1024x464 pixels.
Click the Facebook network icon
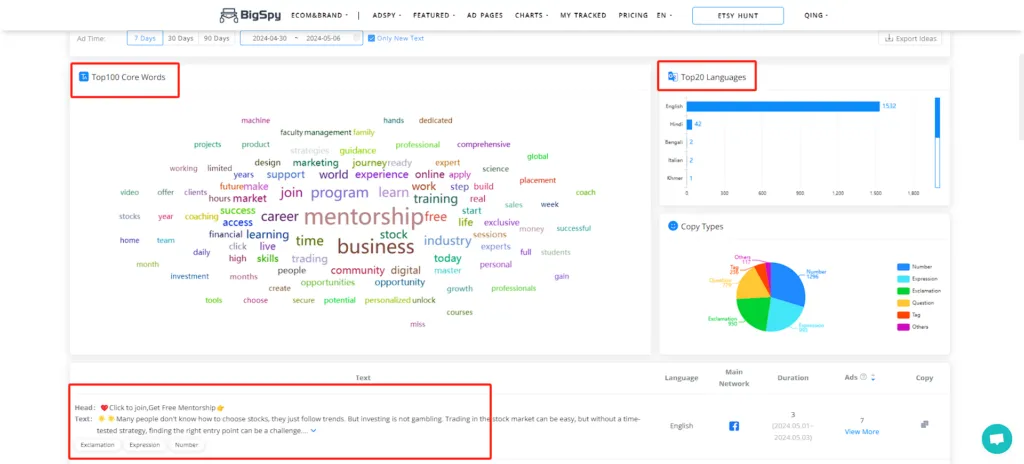(733, 426)
